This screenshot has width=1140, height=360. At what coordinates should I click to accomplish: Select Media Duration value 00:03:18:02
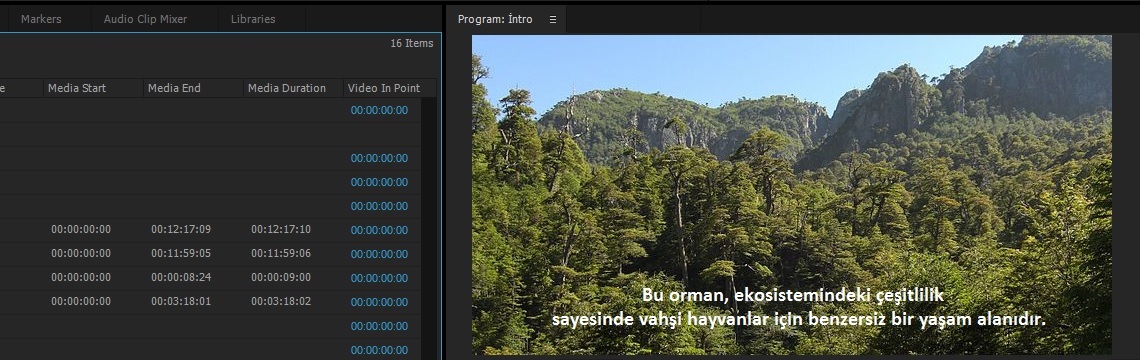281,301
